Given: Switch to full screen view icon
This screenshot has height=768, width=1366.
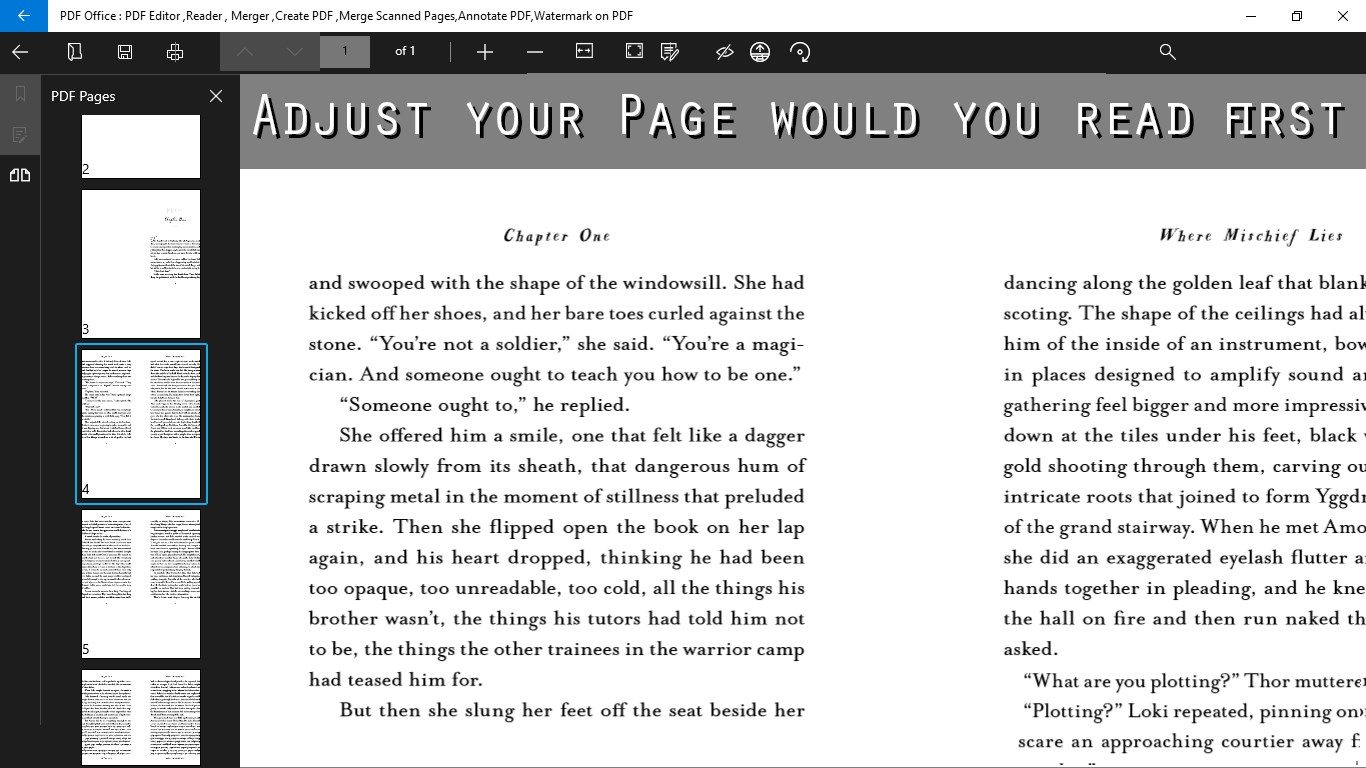Looking at the screenshot, I should point(634,51).
